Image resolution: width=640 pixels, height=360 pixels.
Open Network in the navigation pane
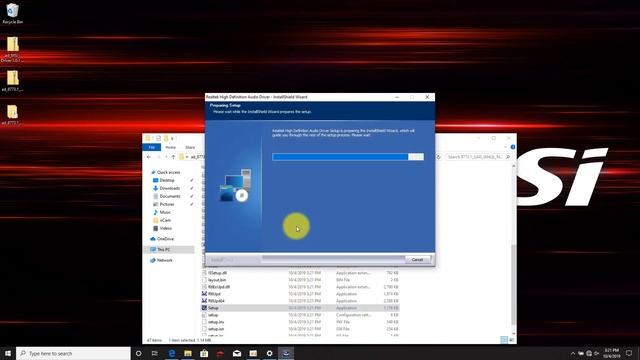click(164, 260)
